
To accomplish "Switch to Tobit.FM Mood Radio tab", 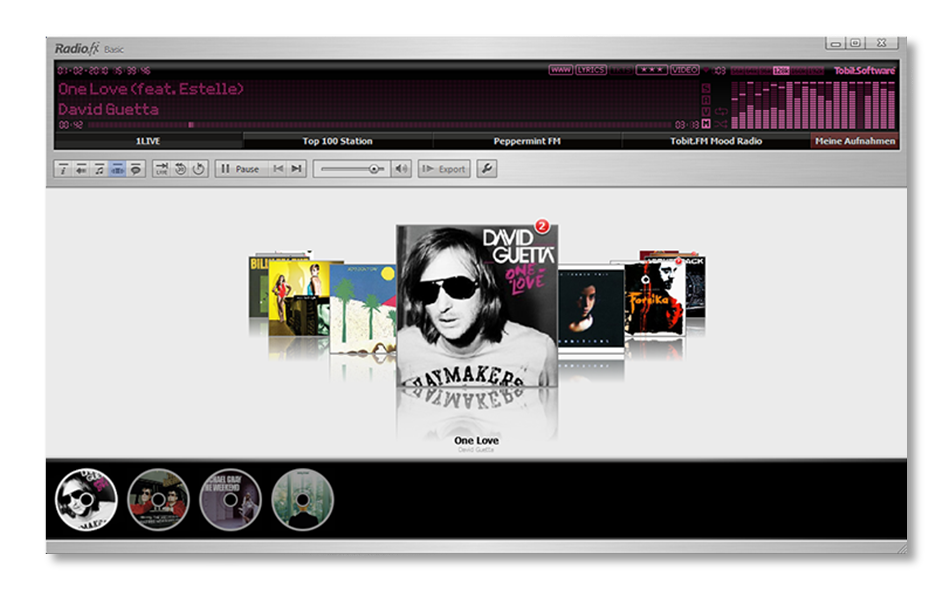I will pos(716,141).
